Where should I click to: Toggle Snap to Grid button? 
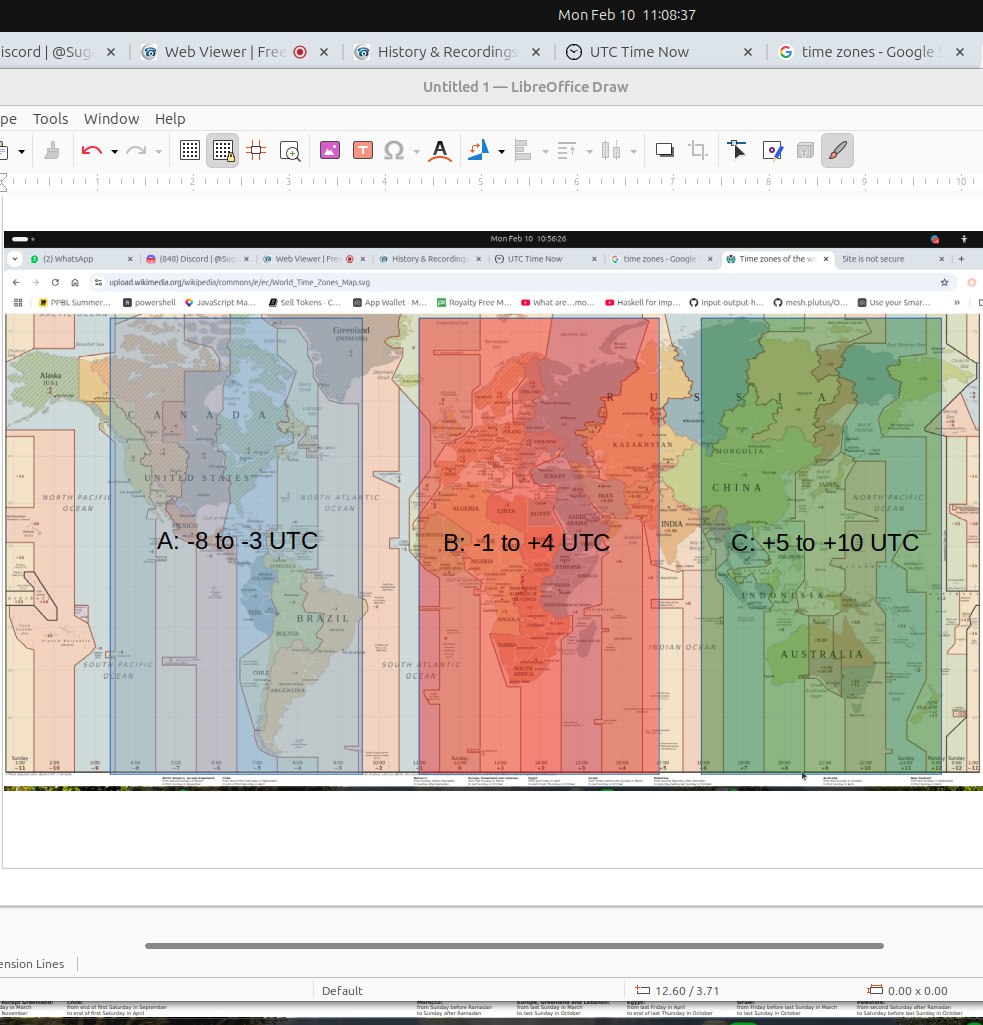(x=223, y=151)
